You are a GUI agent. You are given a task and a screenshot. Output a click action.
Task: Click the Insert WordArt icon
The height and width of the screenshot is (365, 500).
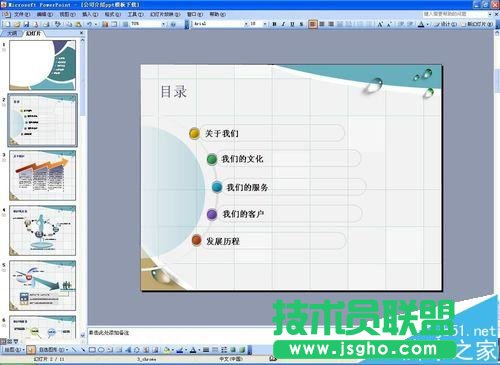pos(128,350)
